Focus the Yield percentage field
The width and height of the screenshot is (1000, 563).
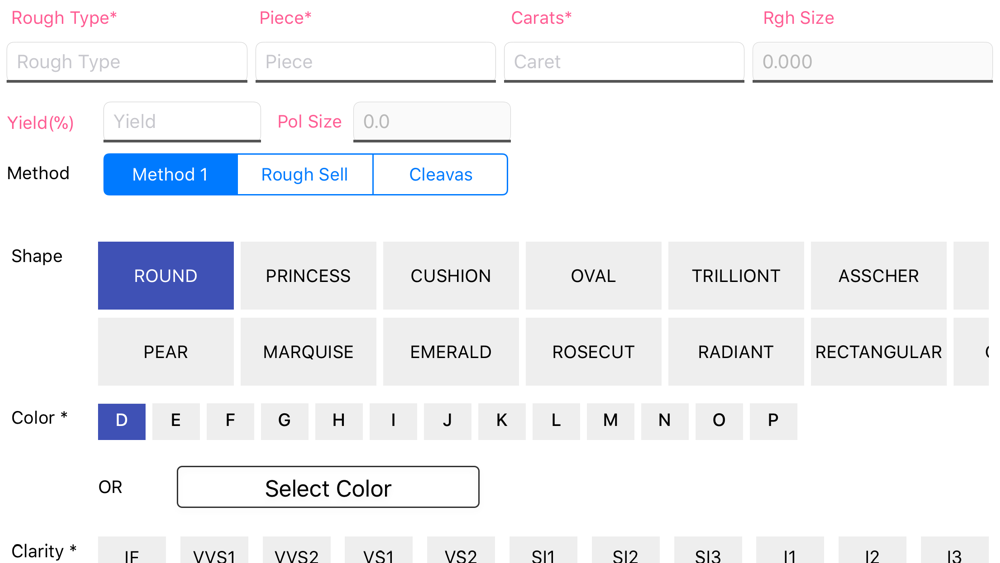[x=182, y=122]
